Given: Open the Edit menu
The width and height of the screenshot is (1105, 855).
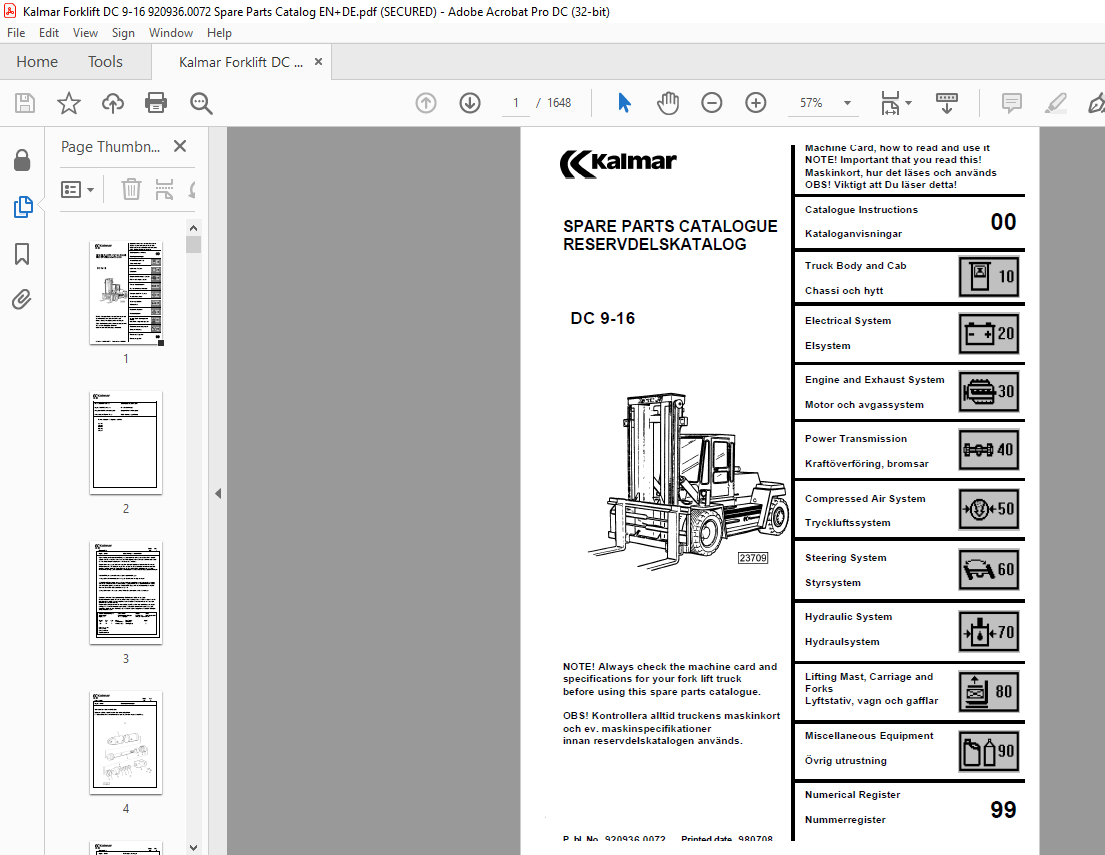Looking at the screenshot, I should click(x=49, y=32).
